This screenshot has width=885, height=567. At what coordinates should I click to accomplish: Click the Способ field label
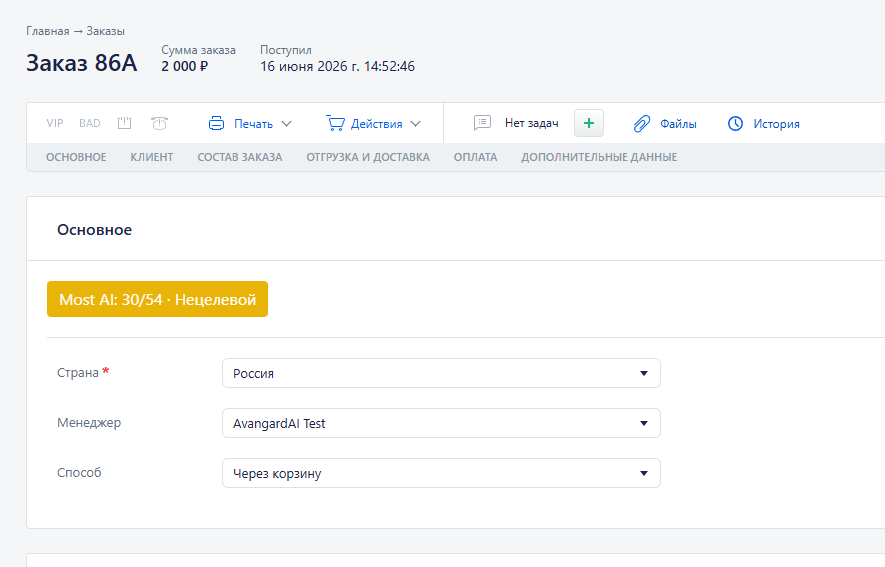coord(79,473)
